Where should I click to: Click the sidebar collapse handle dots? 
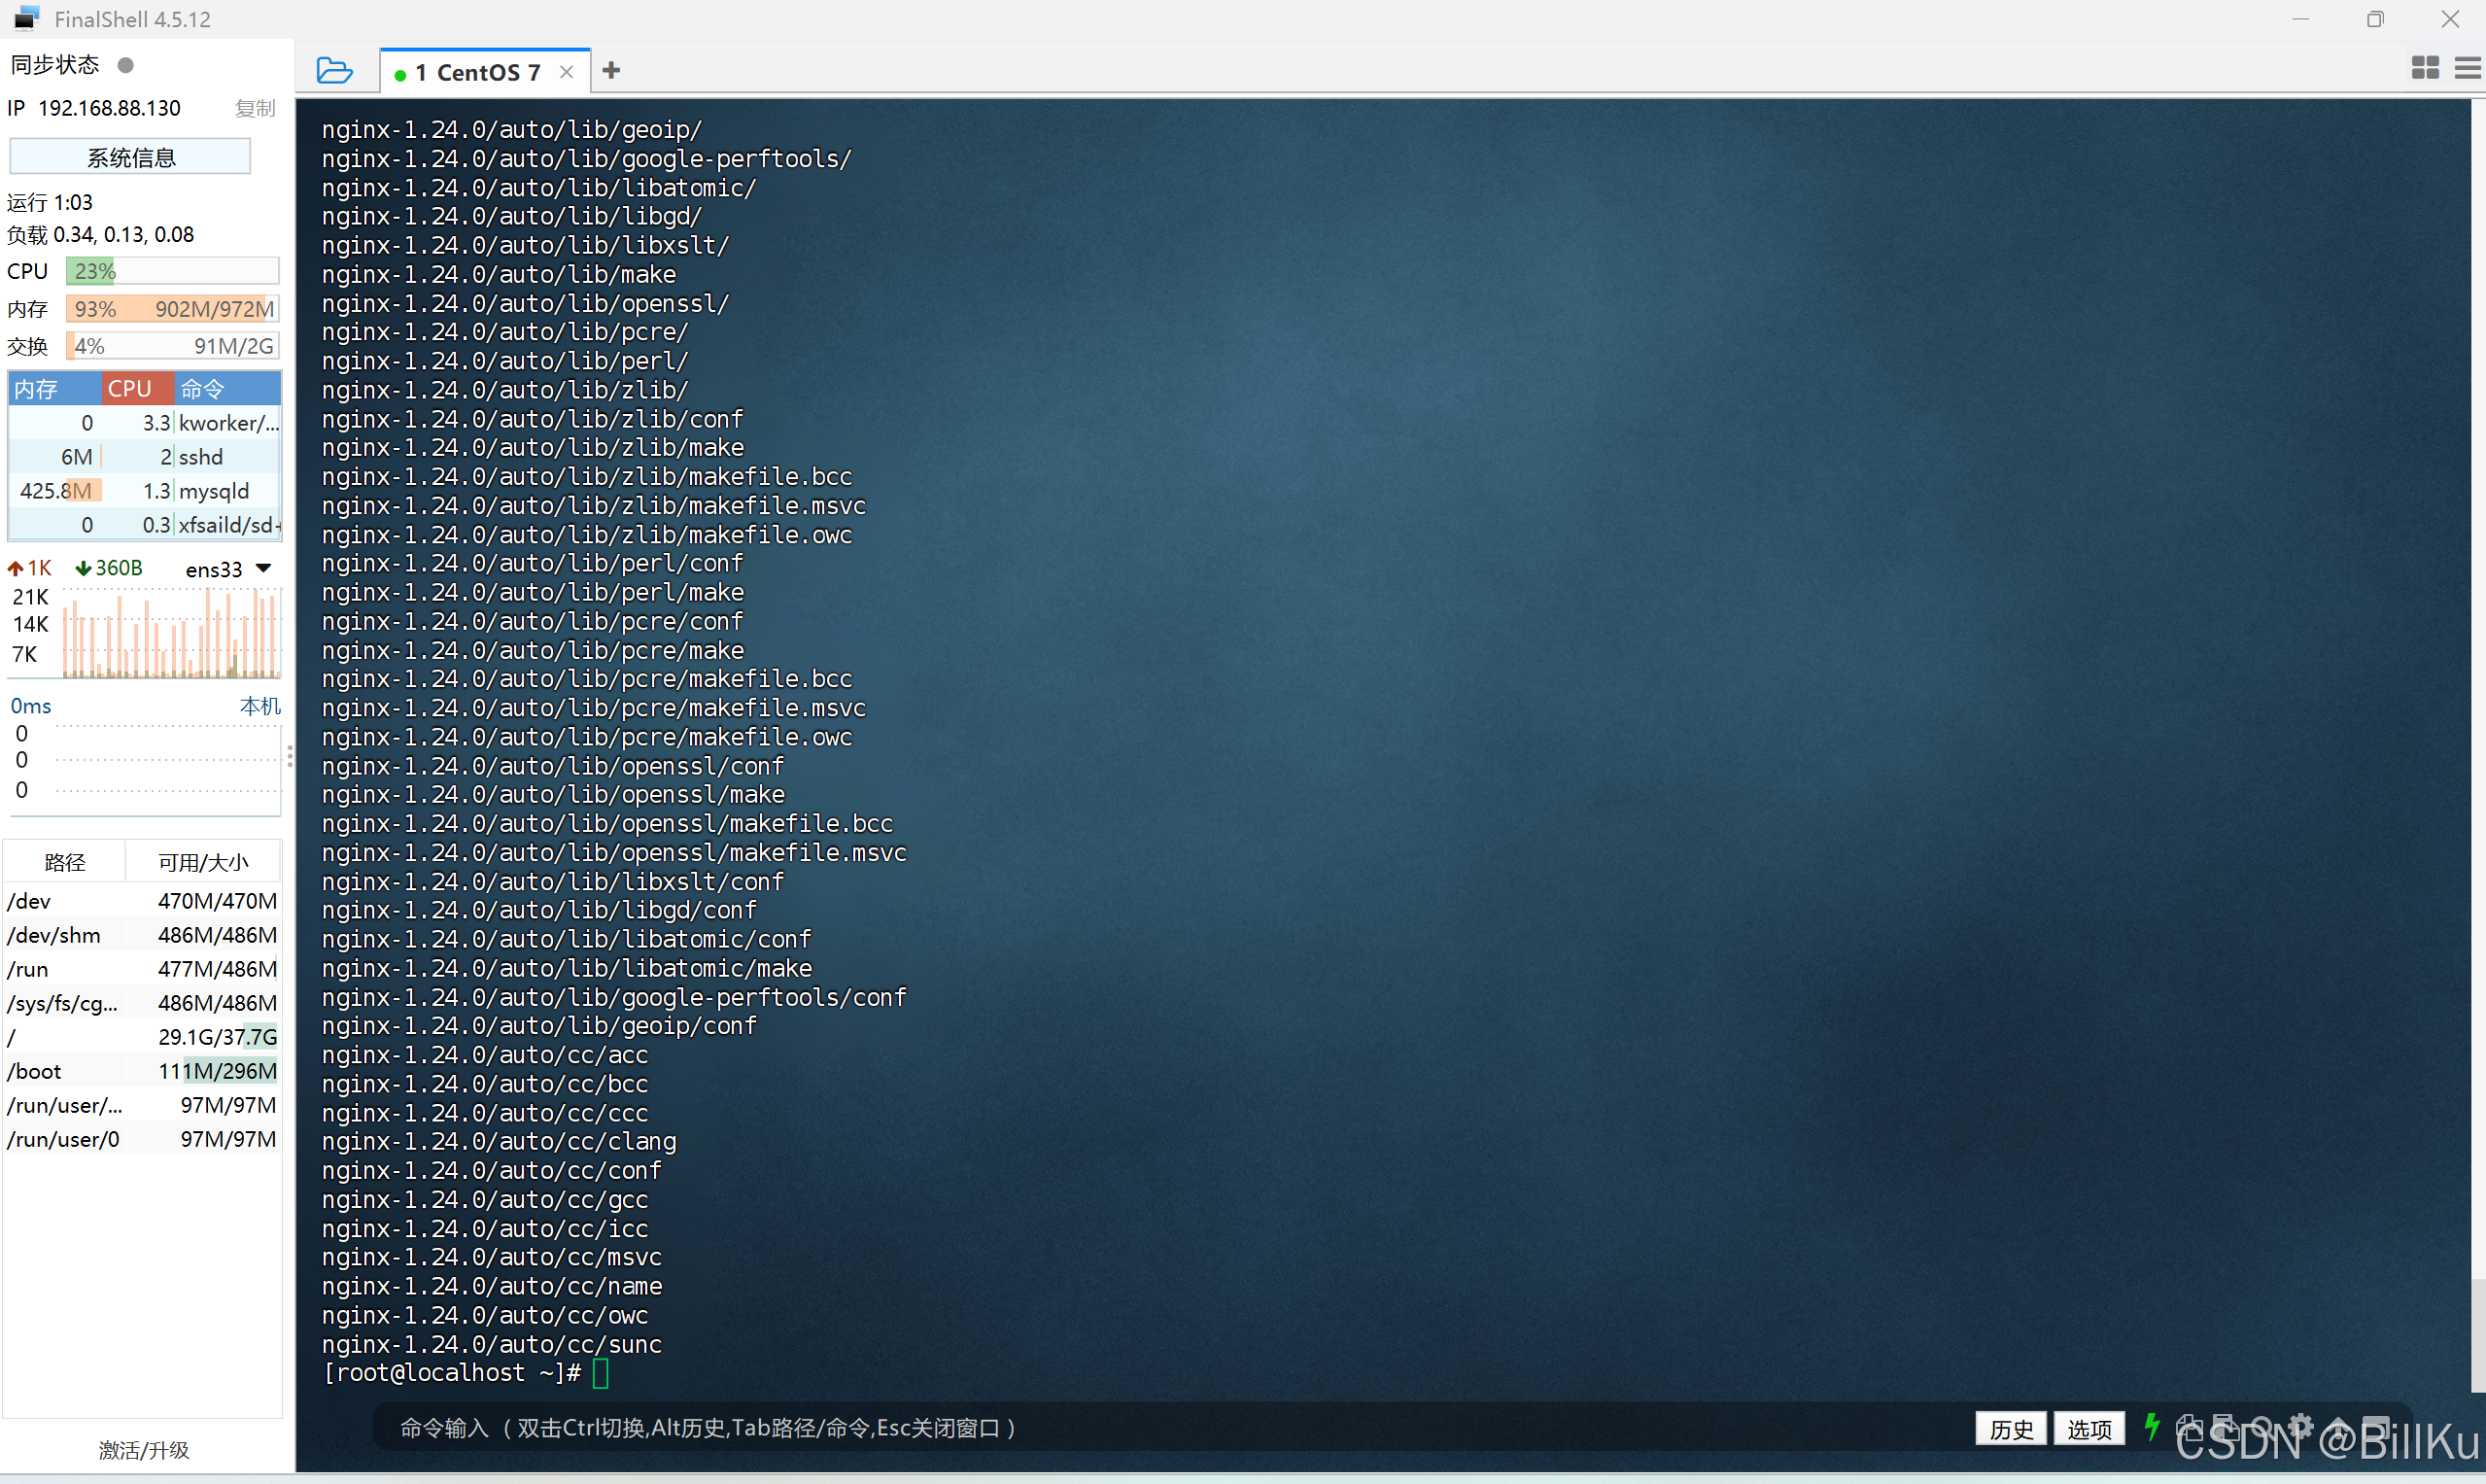(x=290, y=756)
